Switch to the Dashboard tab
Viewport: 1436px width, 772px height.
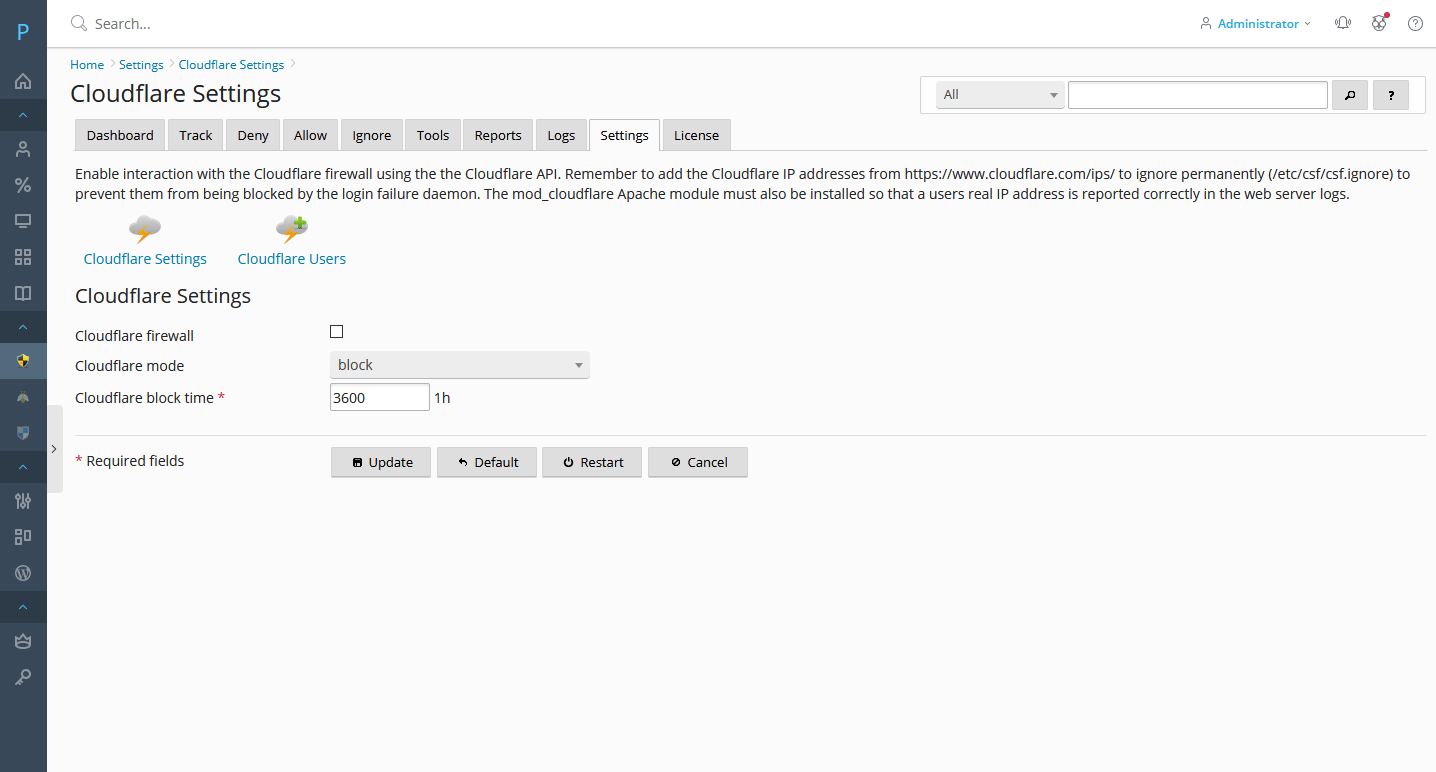point(120,135)
